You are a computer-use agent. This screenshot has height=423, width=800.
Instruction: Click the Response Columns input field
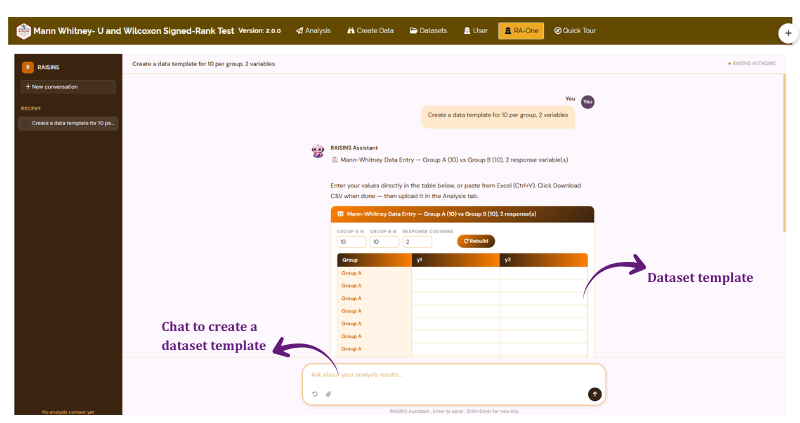tap(417, 242)
